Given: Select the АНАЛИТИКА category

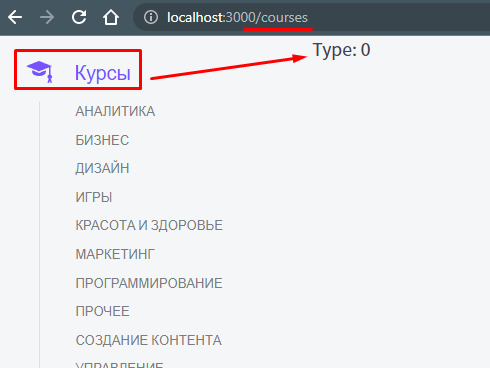Looking at the screenshot, I should (x=115, y=111).
